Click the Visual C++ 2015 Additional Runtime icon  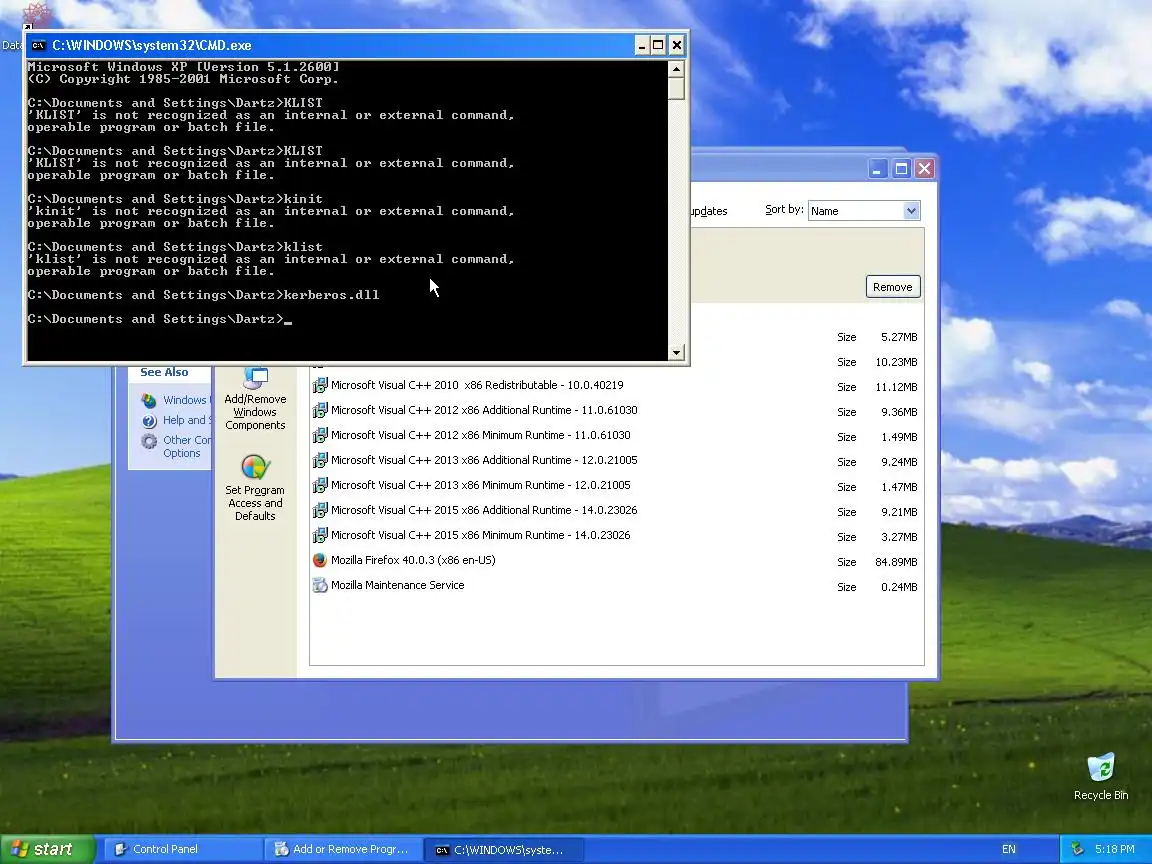point(320,511)
